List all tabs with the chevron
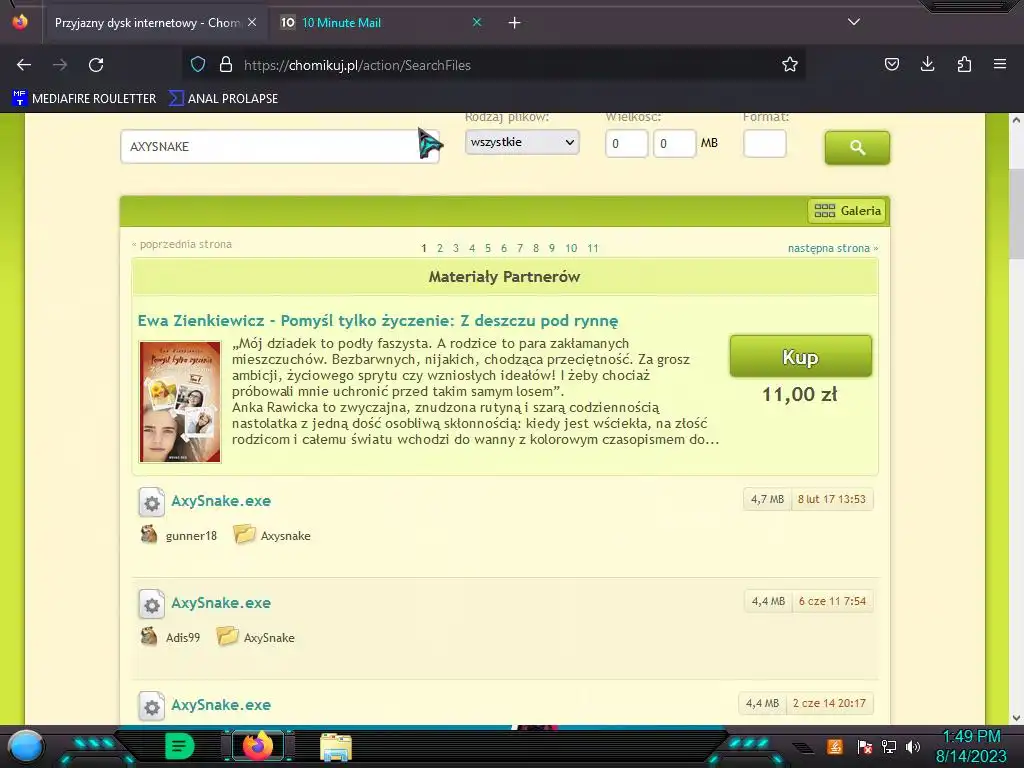 click(854, 22)
